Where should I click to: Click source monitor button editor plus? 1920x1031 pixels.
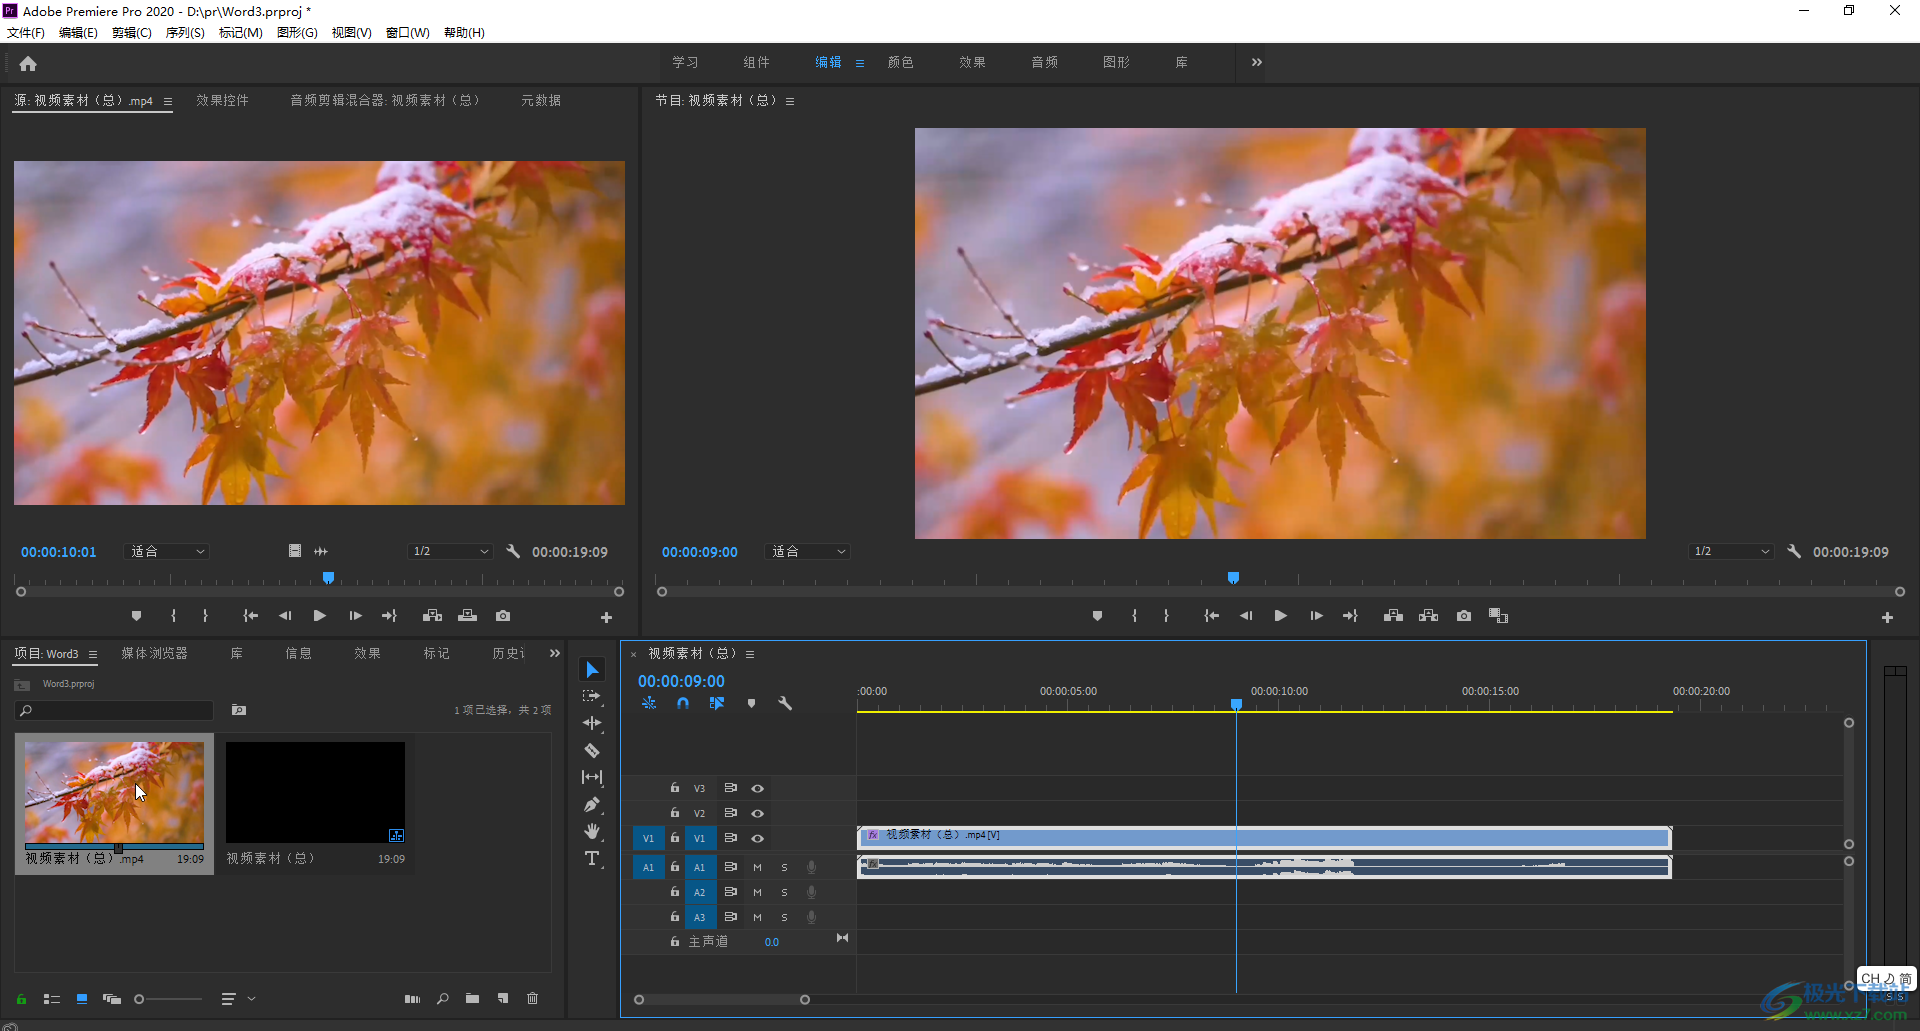(606, 618)
